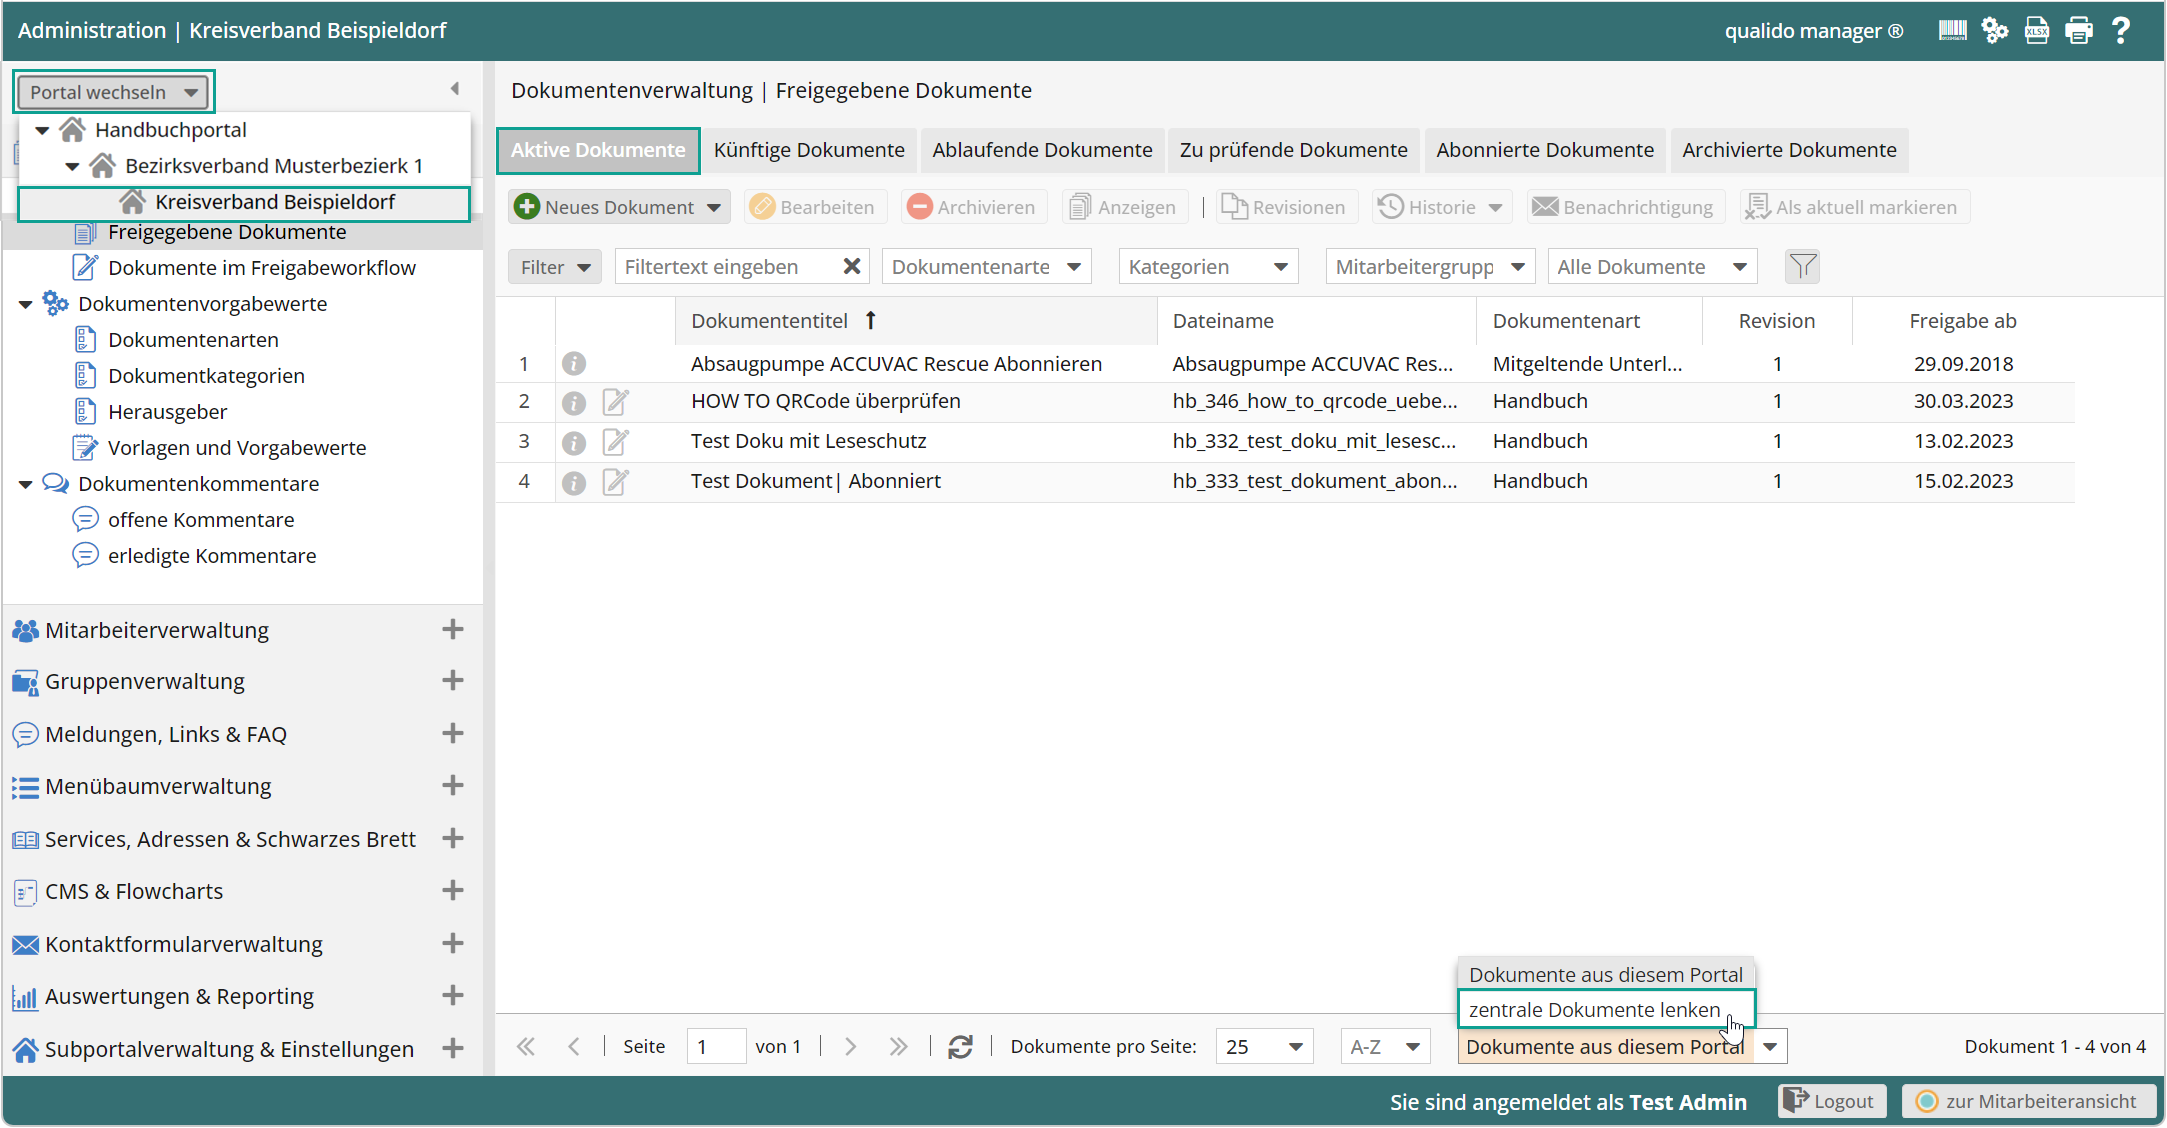Click the funnel filter icon

pos(1802,267)
